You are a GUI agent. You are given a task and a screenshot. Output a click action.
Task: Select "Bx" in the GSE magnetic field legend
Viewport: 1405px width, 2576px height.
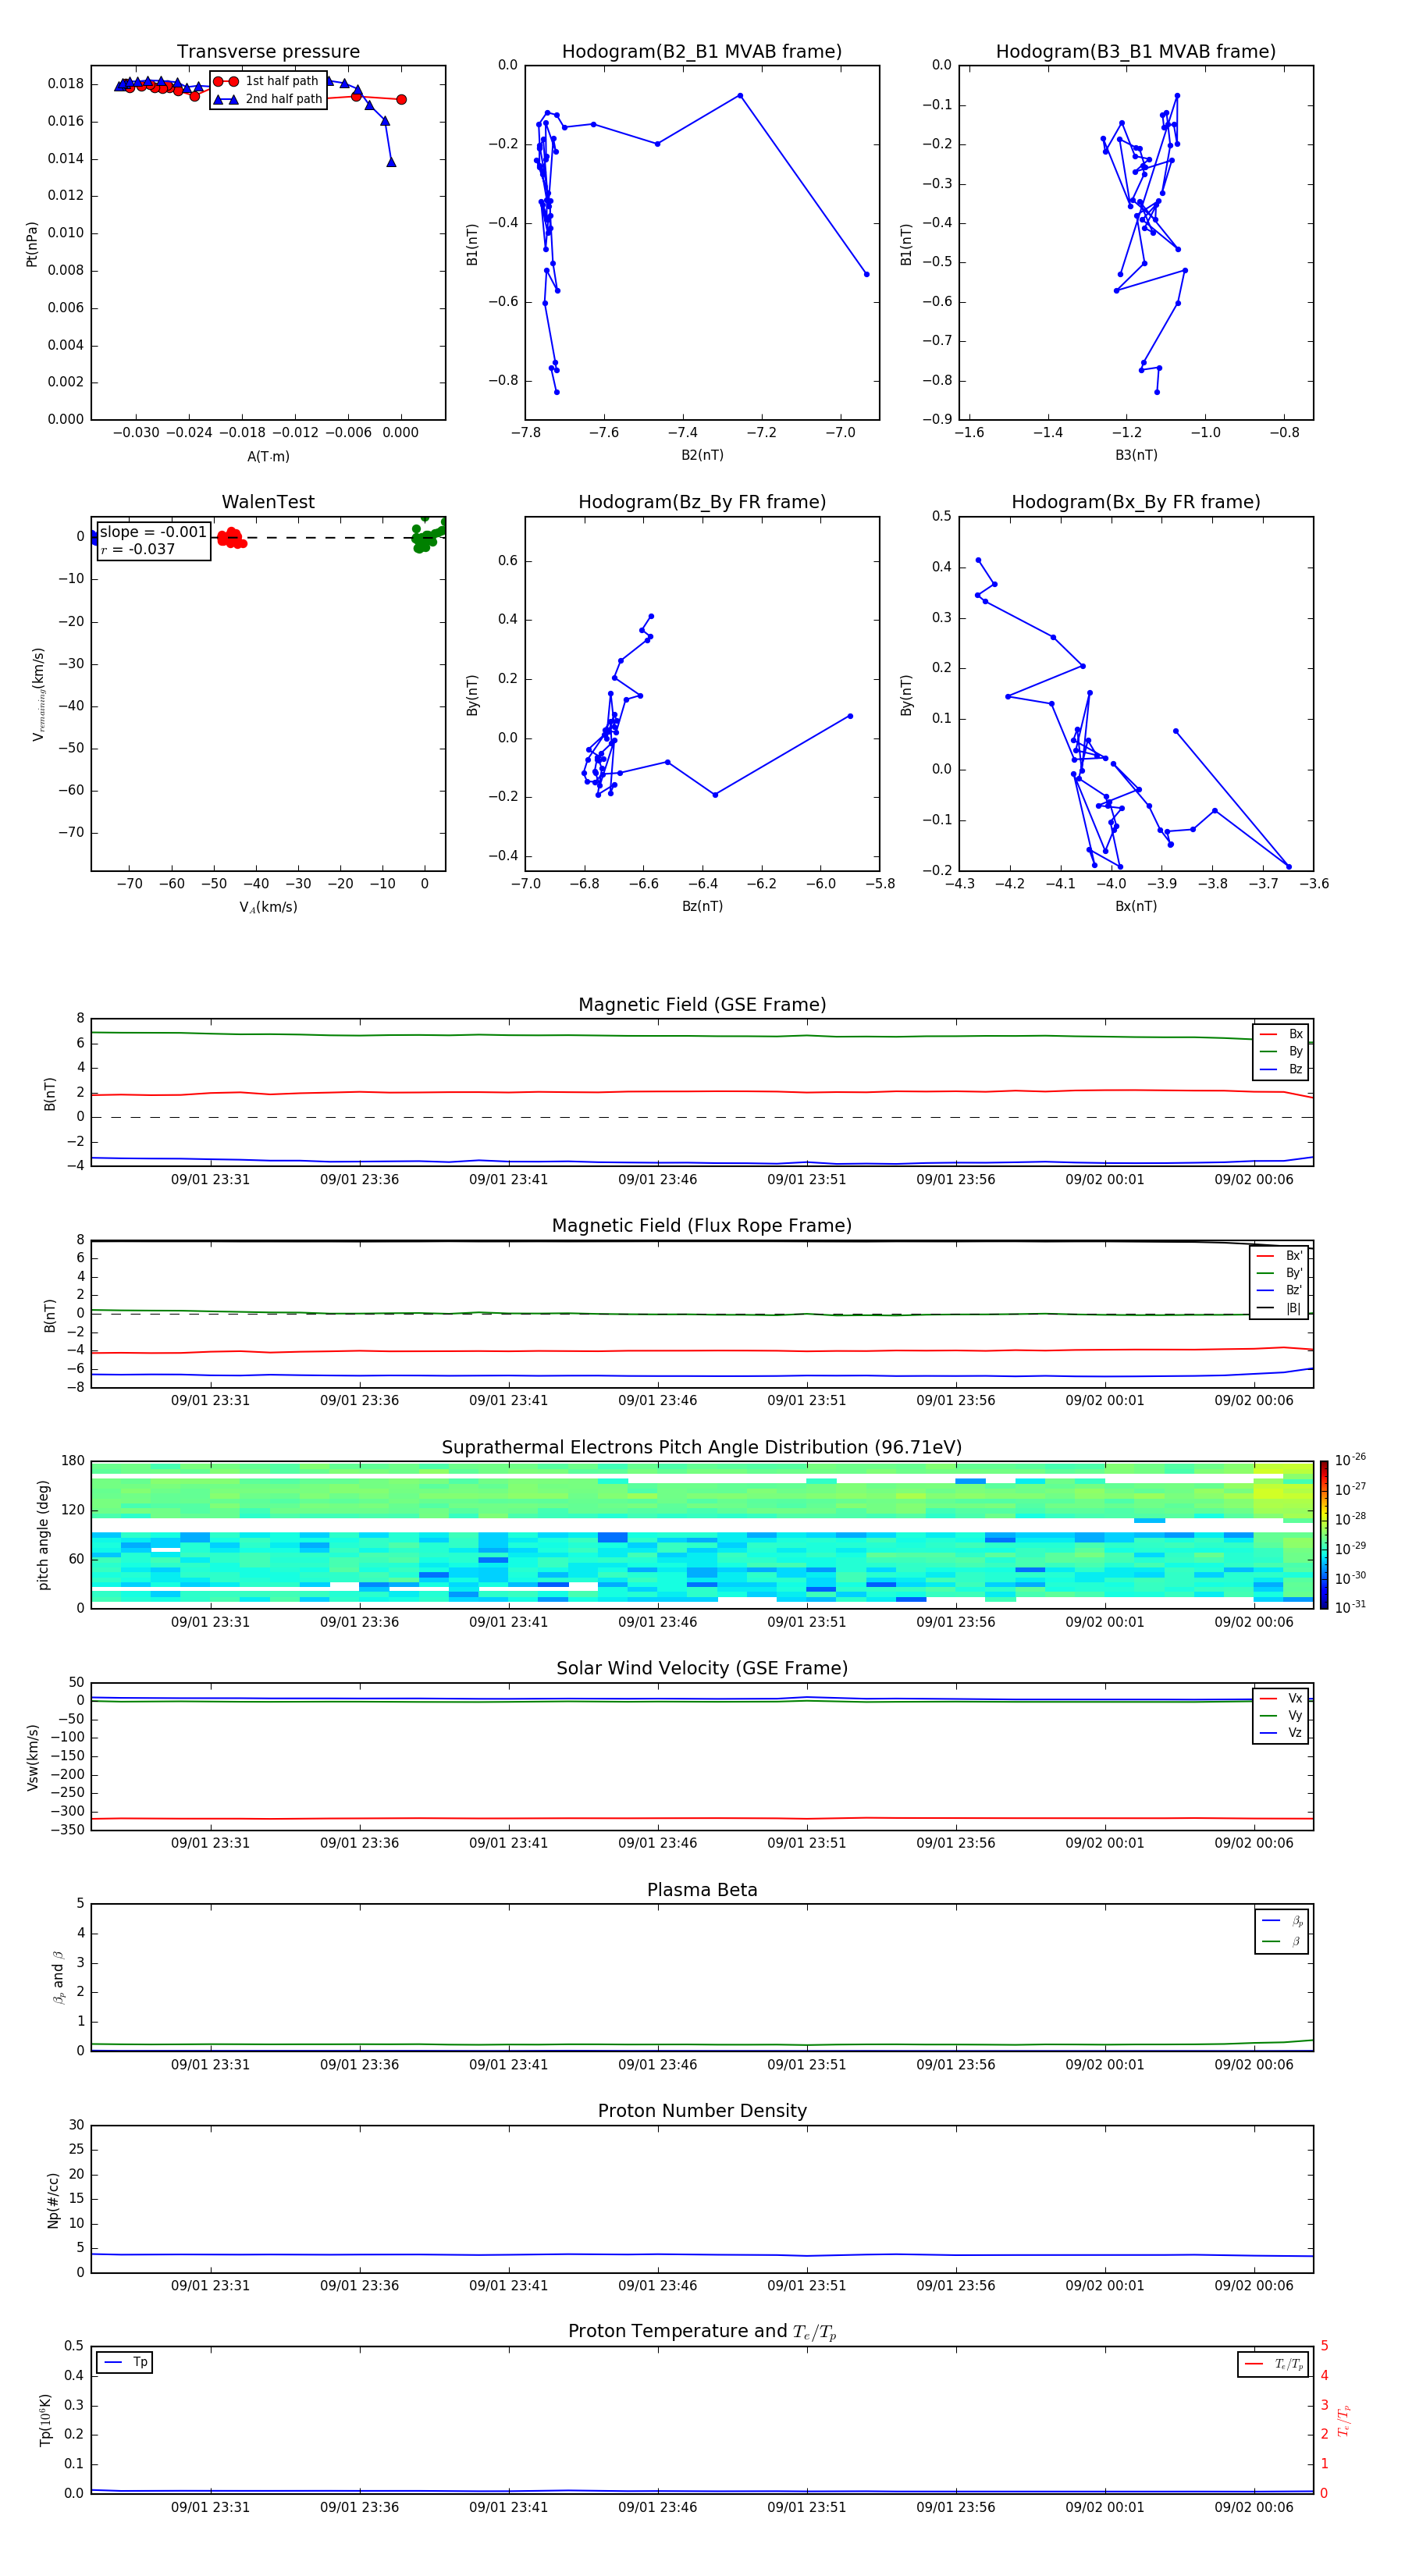click(x=1282, y=1034)
